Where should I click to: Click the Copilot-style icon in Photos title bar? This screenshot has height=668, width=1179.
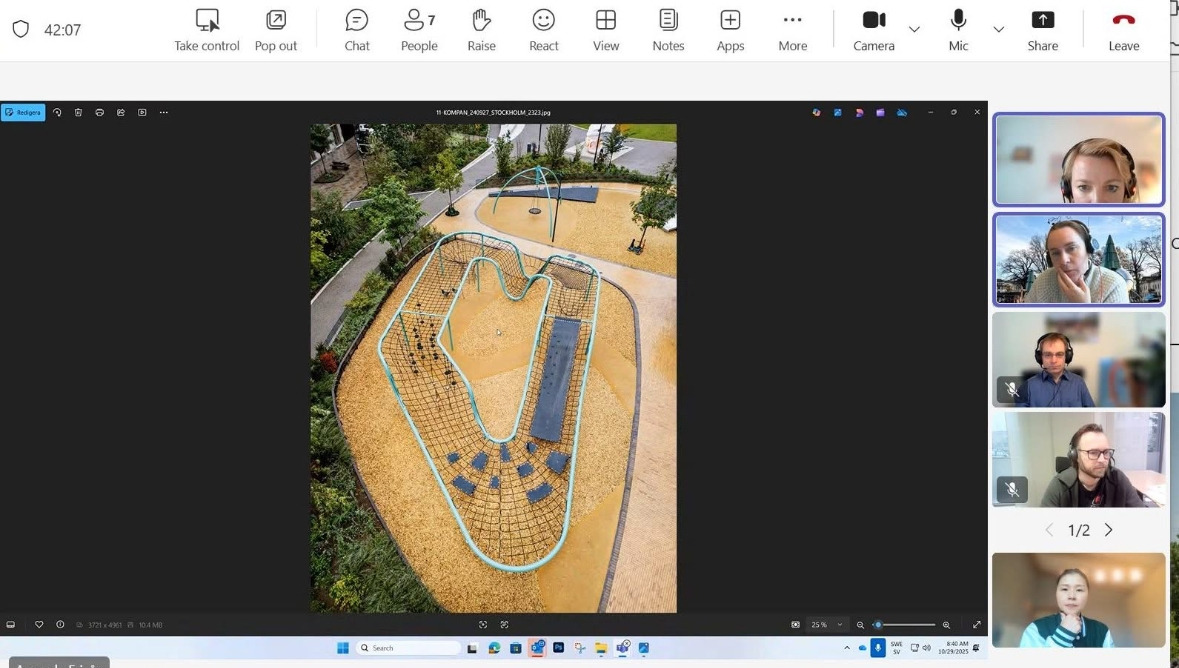(x=817, y=112)
